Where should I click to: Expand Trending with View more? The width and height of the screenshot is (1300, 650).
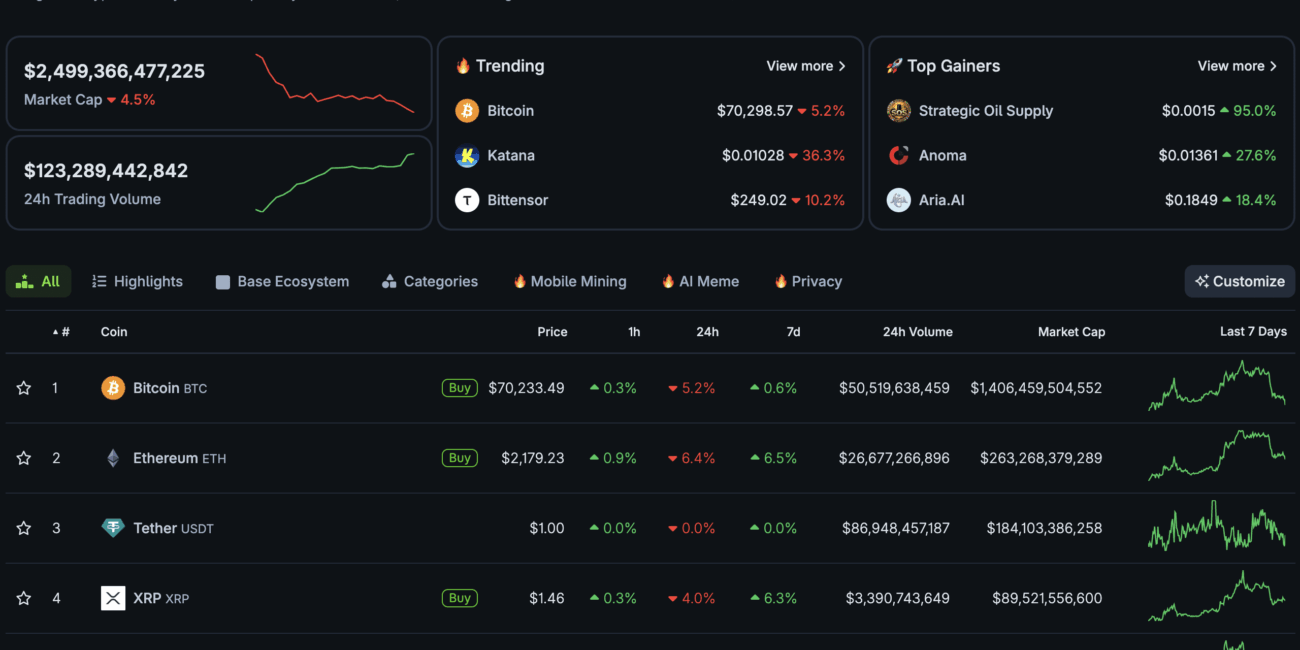point(805,66)
